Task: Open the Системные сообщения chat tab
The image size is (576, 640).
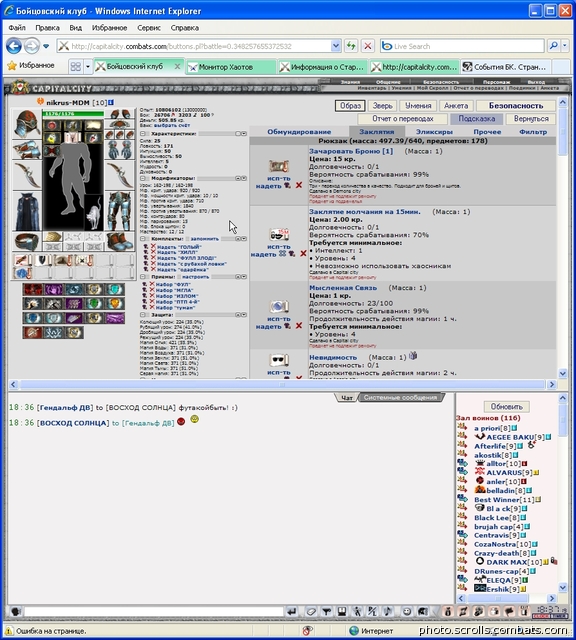Action: pos(400,397)
